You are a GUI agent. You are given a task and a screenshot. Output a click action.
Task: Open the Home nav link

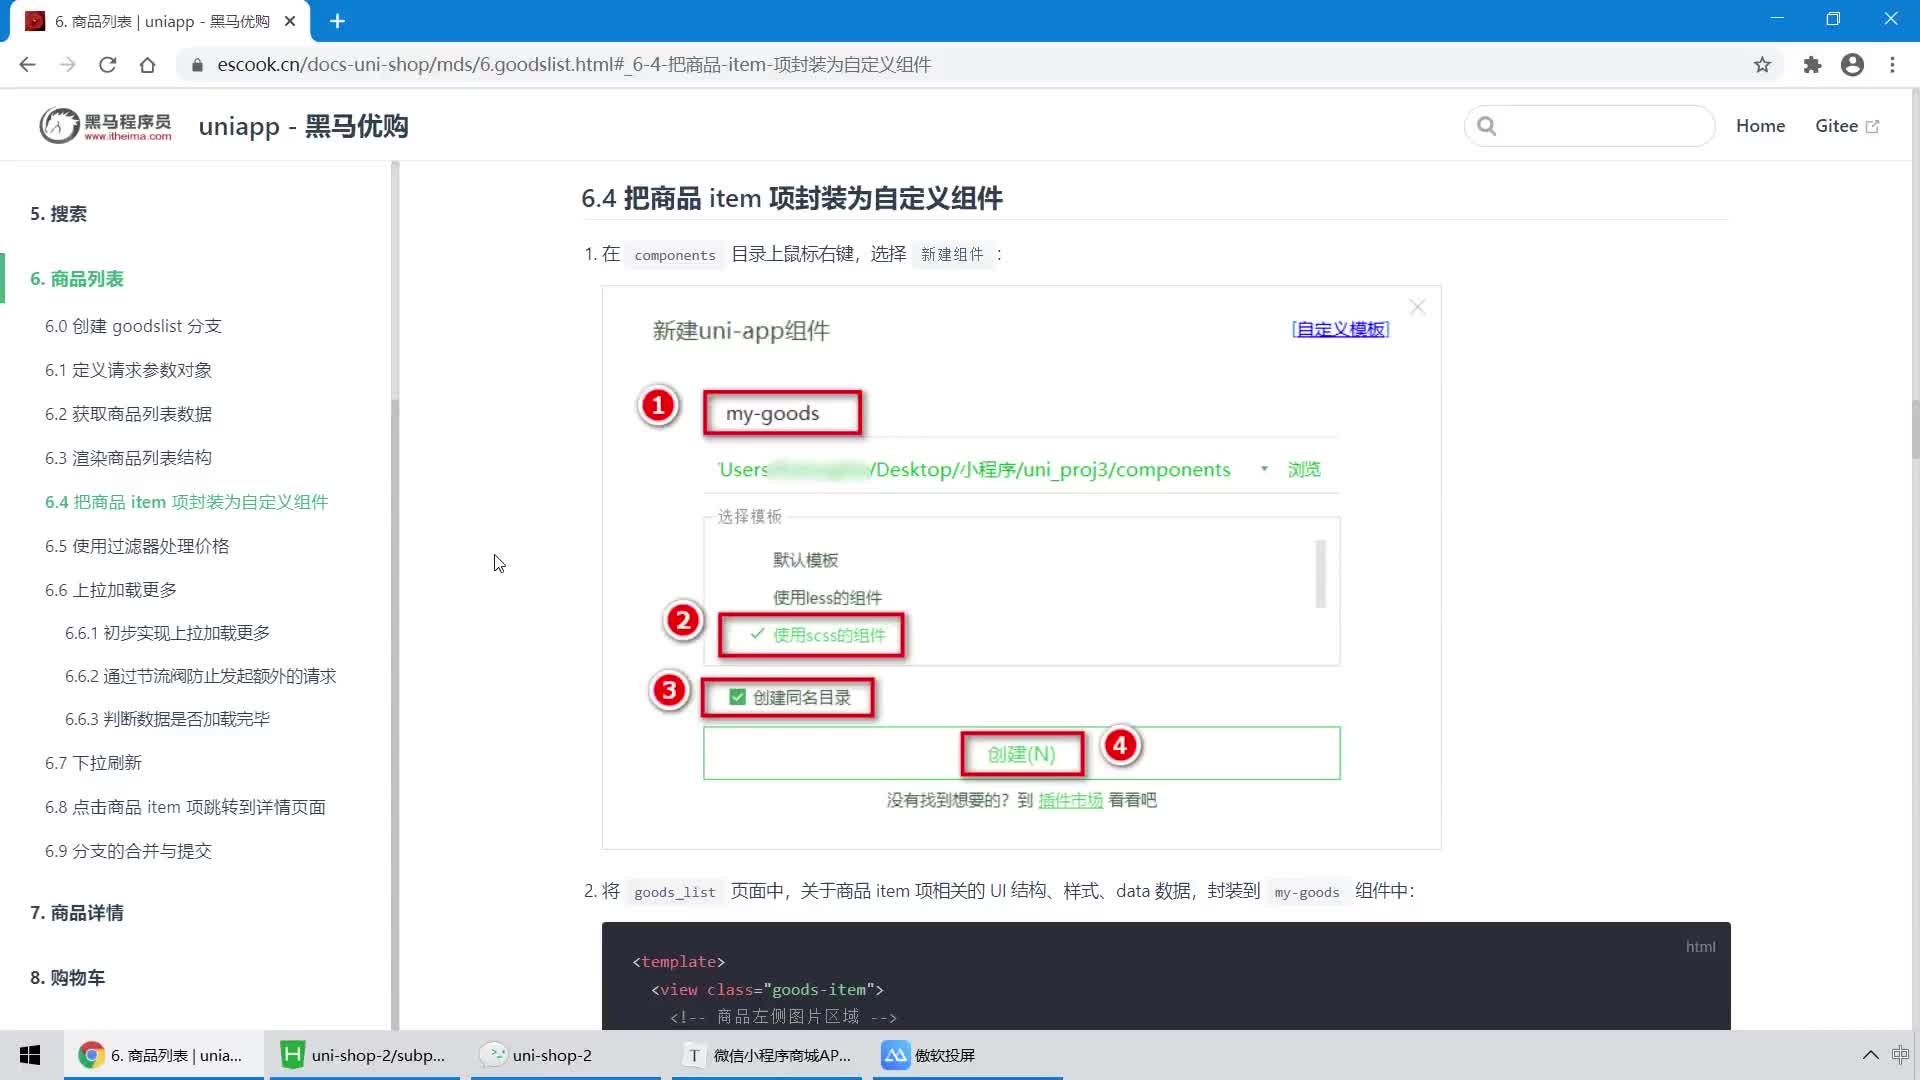click(x=1760, y=126)
